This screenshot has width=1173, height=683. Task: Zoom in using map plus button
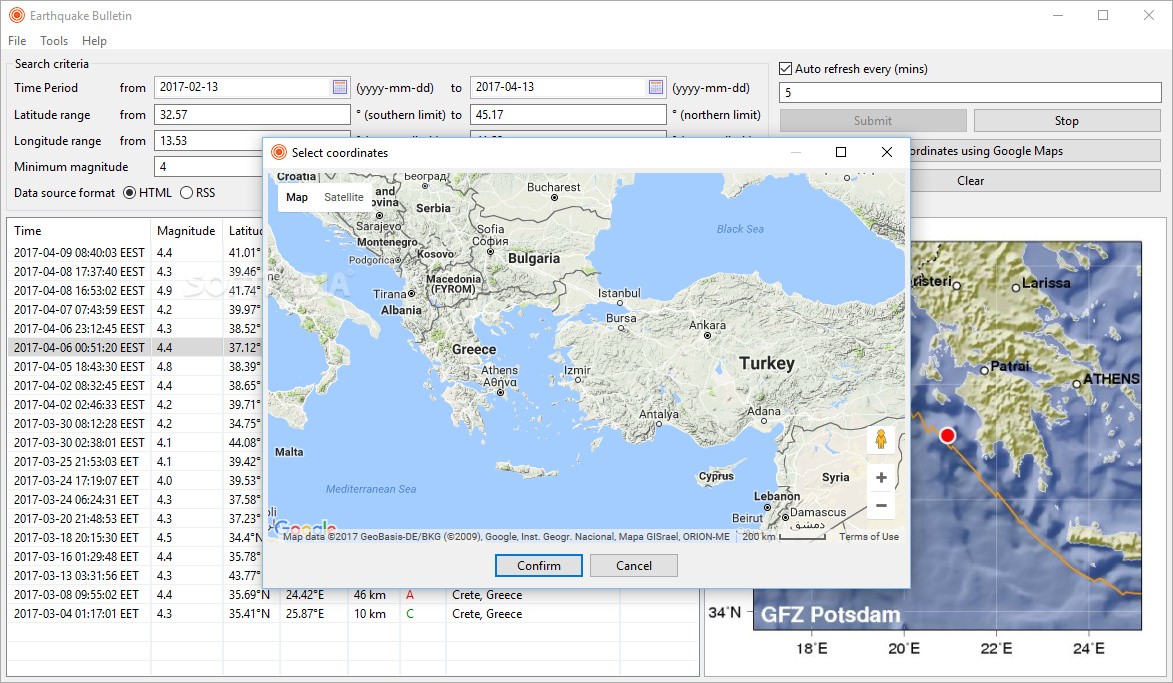(881, 477)
